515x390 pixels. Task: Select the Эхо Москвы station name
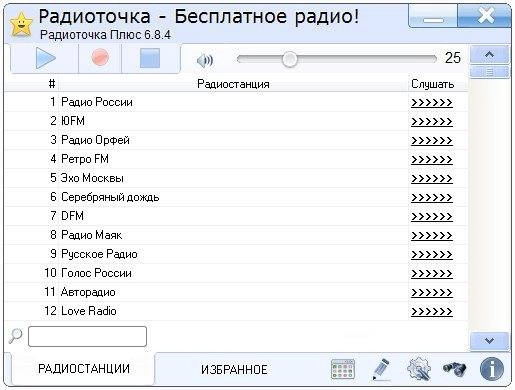(92, 178)
